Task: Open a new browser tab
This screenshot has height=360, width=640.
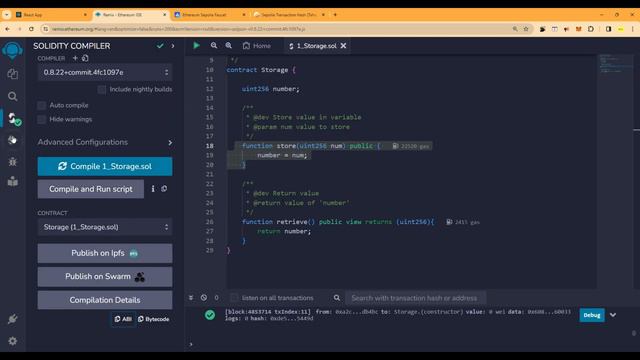Action: (335, 15)
